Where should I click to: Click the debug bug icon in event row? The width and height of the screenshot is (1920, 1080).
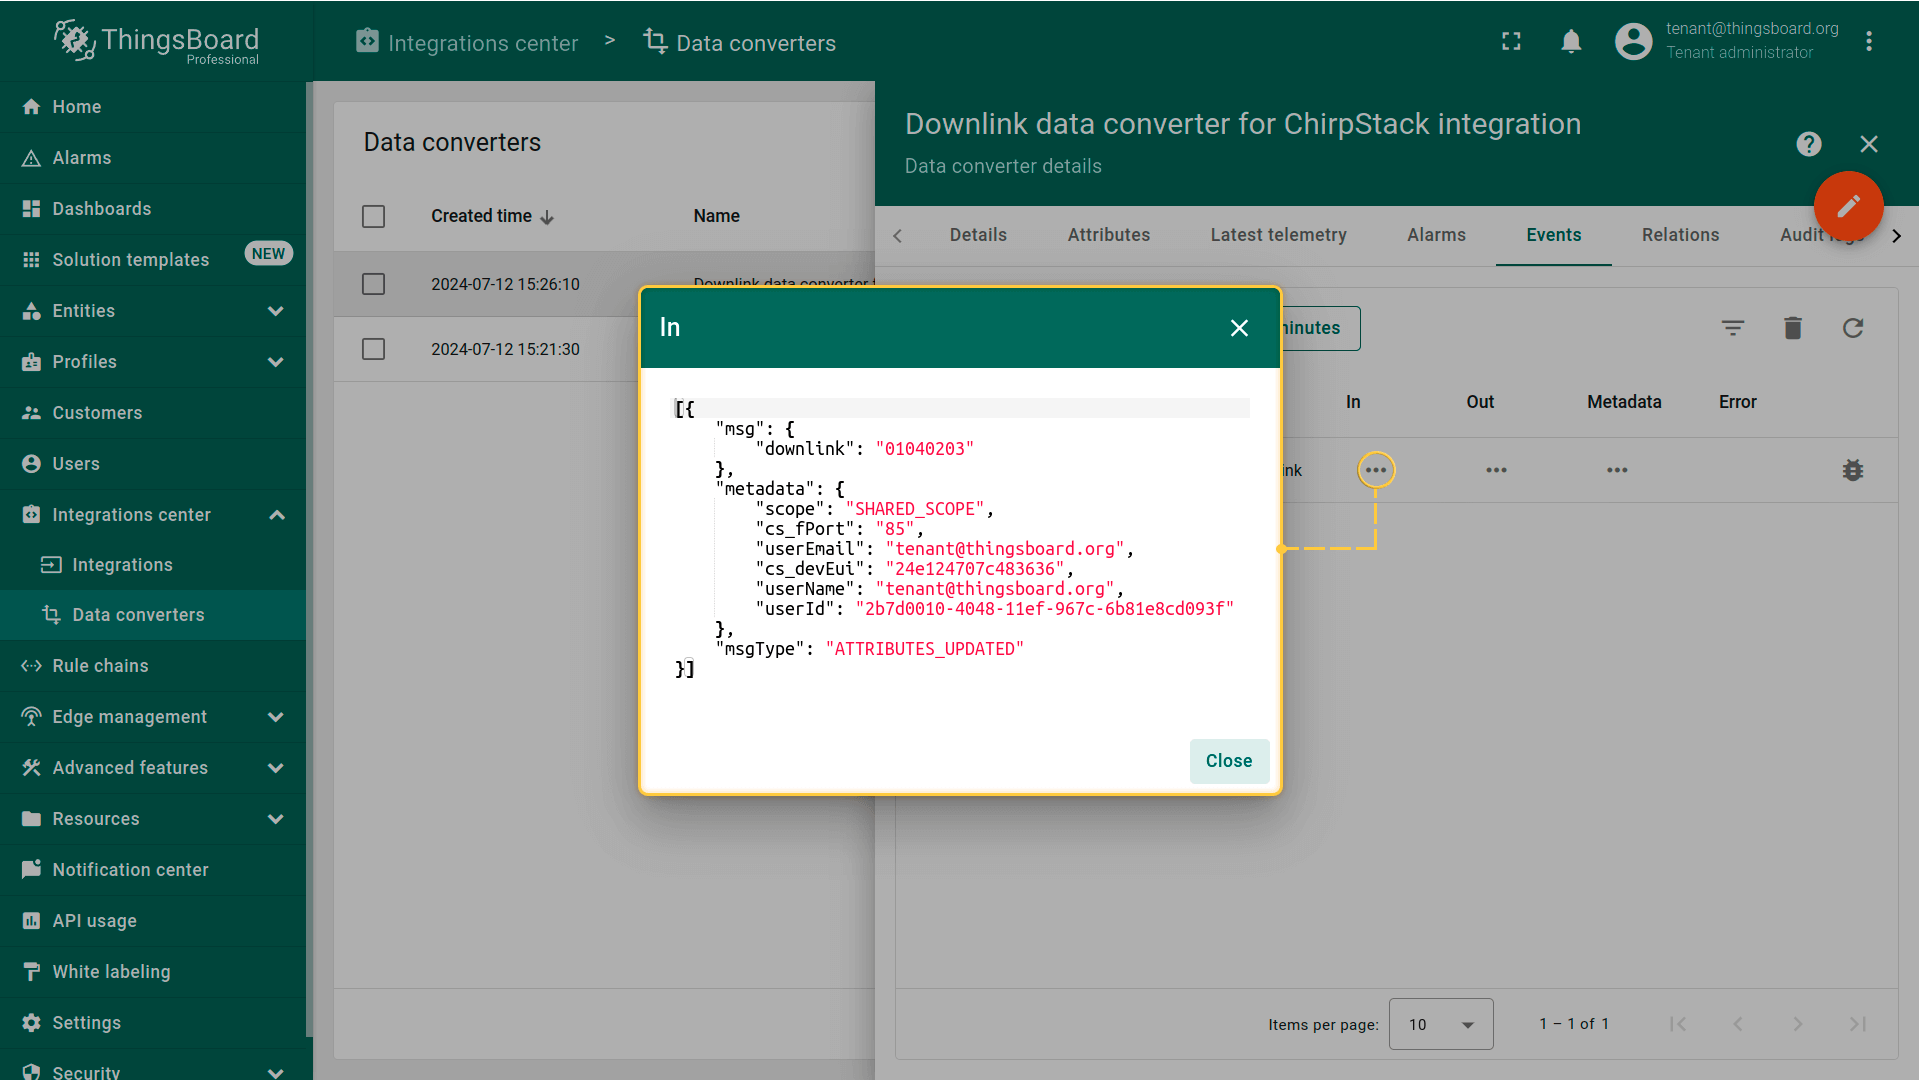point(1853,470)
